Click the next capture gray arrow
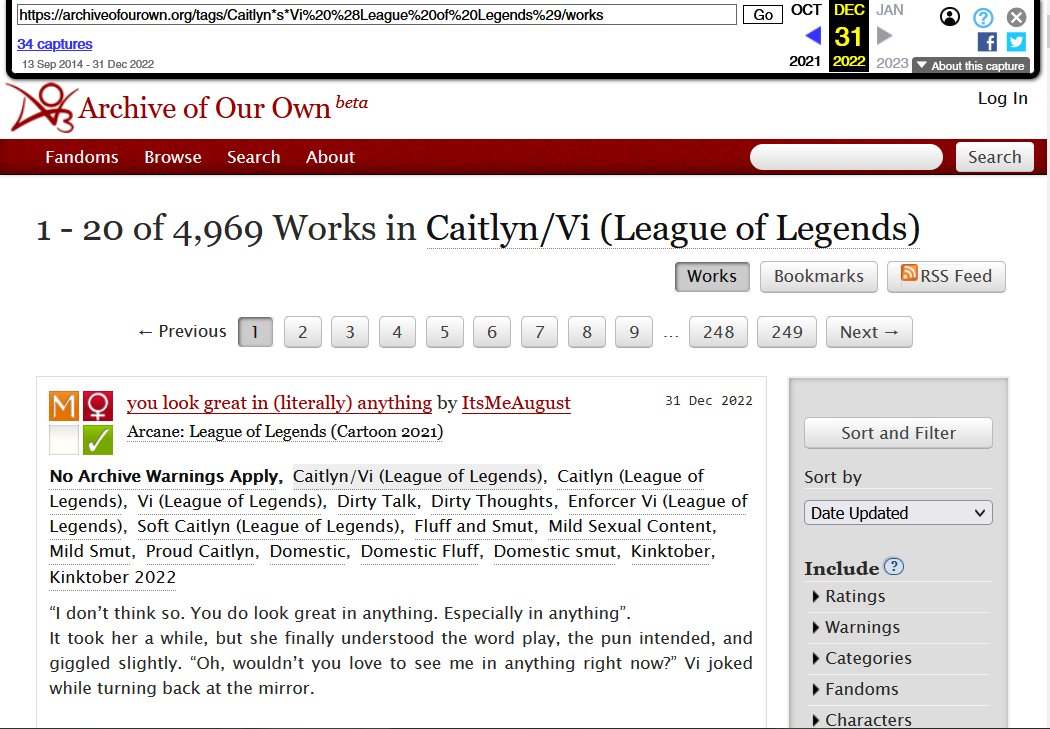This screenshot has width=1050, height=729. click(x=885, y=35)
